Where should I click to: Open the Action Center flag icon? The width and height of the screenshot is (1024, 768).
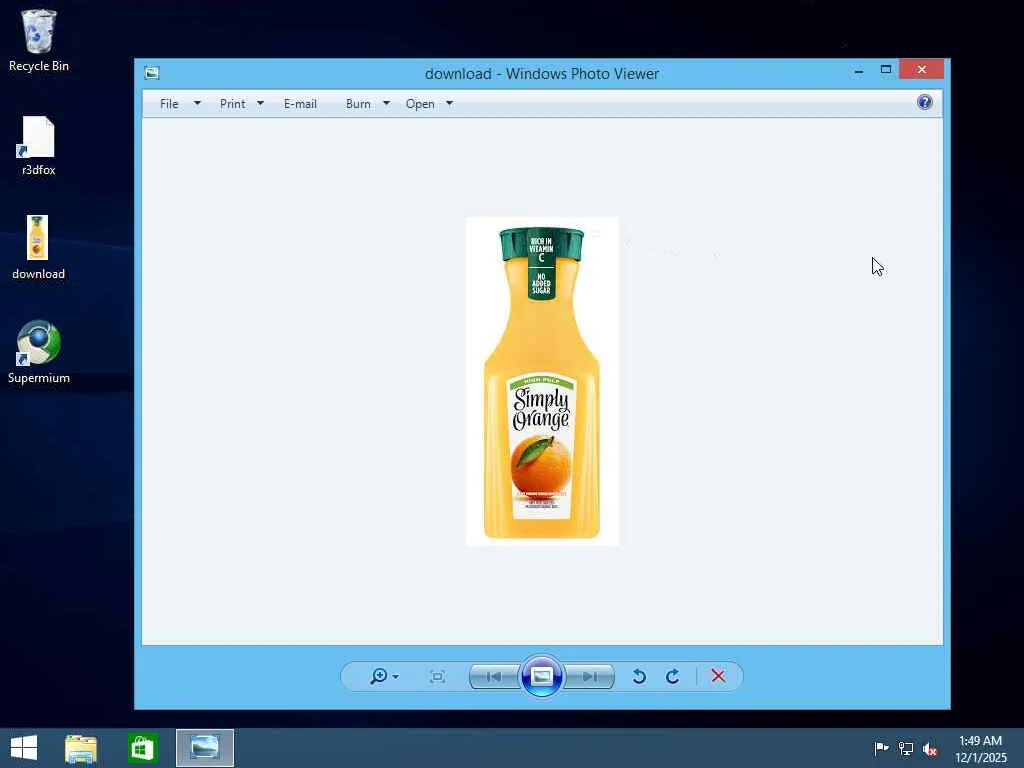click(x=881, y=748)
